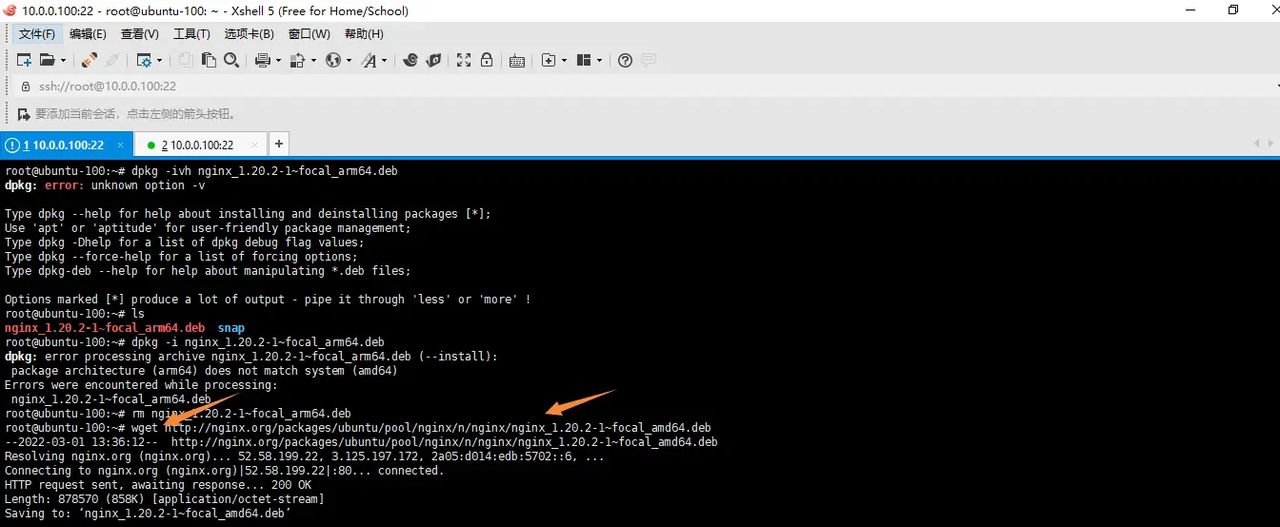Image resolution: width=1280 pixels, height=527 pixels.
Task: Switch to tab 1 10.0.0.100:22
Action: coord(66,145)
